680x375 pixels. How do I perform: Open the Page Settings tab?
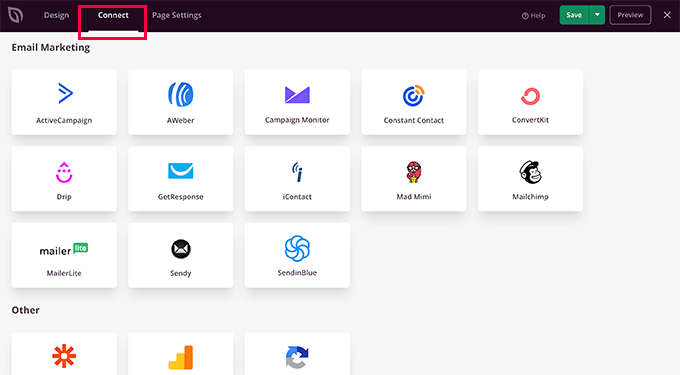(177, 15)
